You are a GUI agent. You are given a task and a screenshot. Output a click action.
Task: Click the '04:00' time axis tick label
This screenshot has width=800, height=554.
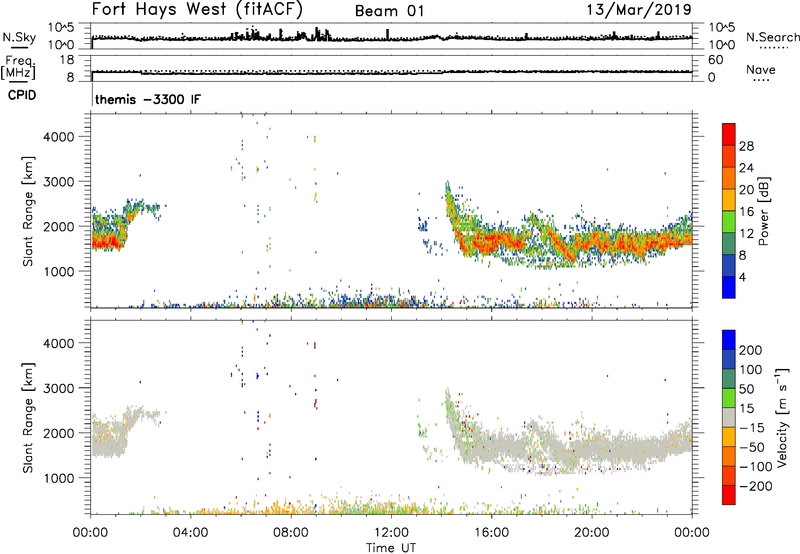click(x=190, y=533)
